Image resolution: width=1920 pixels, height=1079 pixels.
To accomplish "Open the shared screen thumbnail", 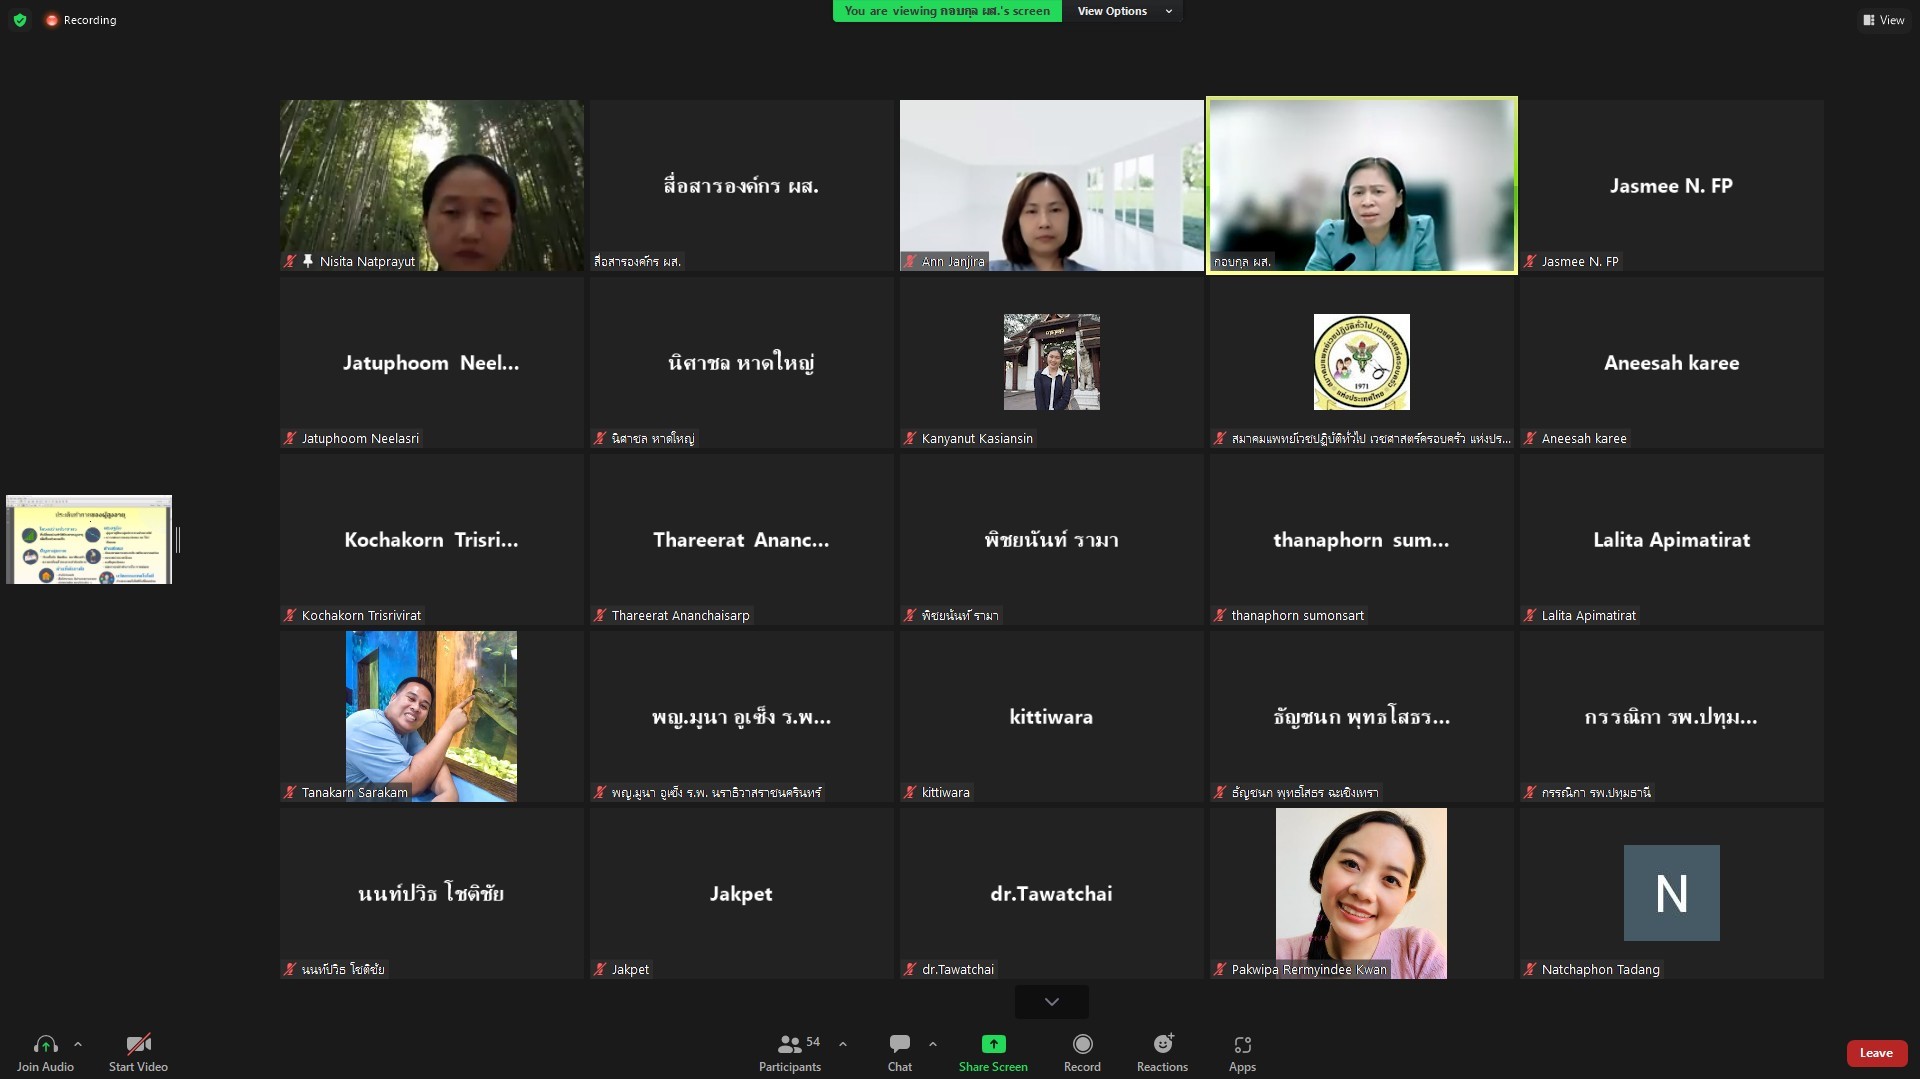I will point(89,540).
